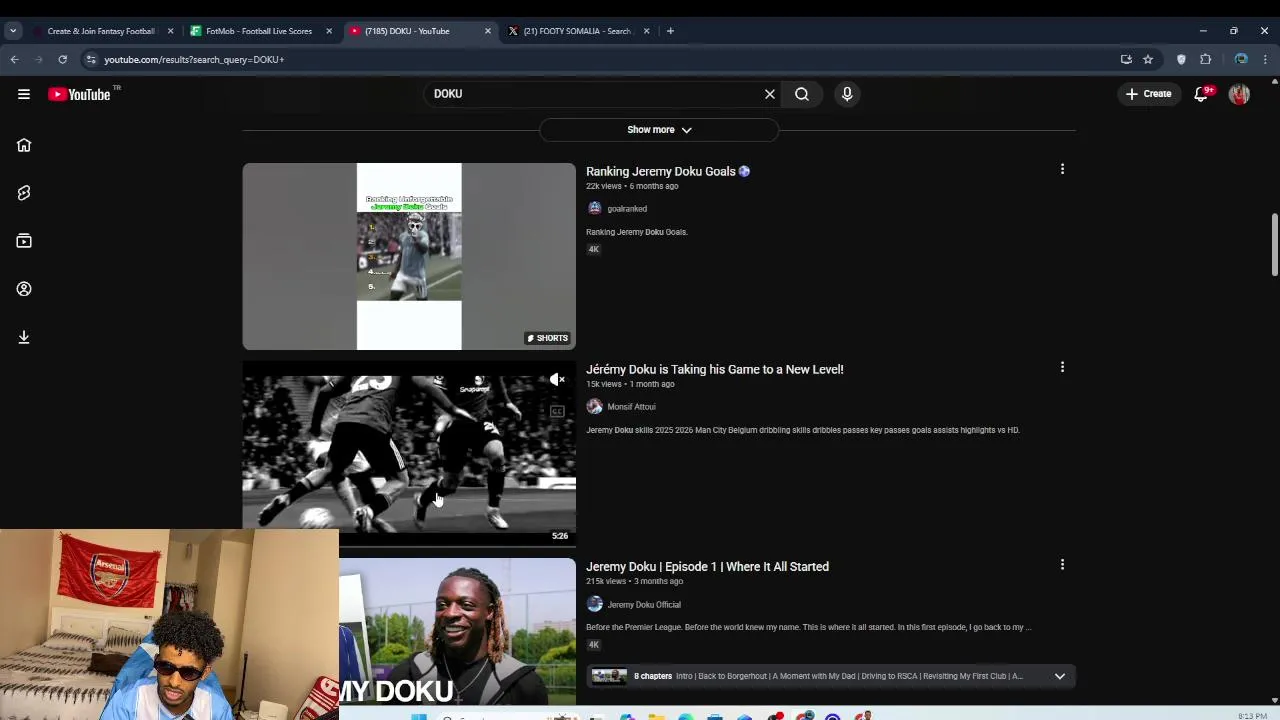View site information icon in the address bar
This screenshot has width=1280, height=720.
[x=91, y=59]
